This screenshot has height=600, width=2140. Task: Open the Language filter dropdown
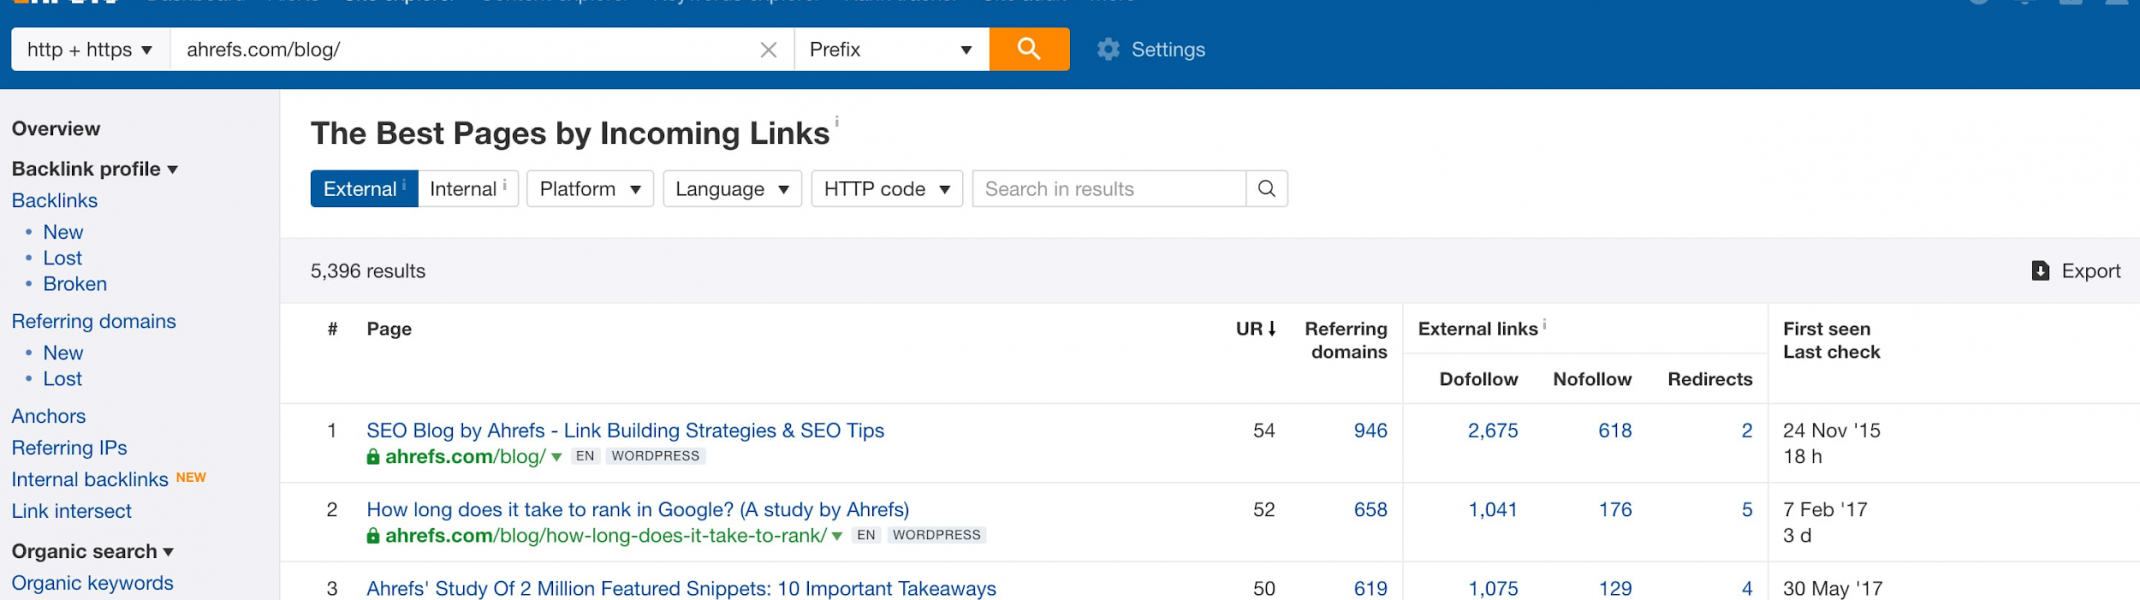pyautogui.click(x=732, y=189)
